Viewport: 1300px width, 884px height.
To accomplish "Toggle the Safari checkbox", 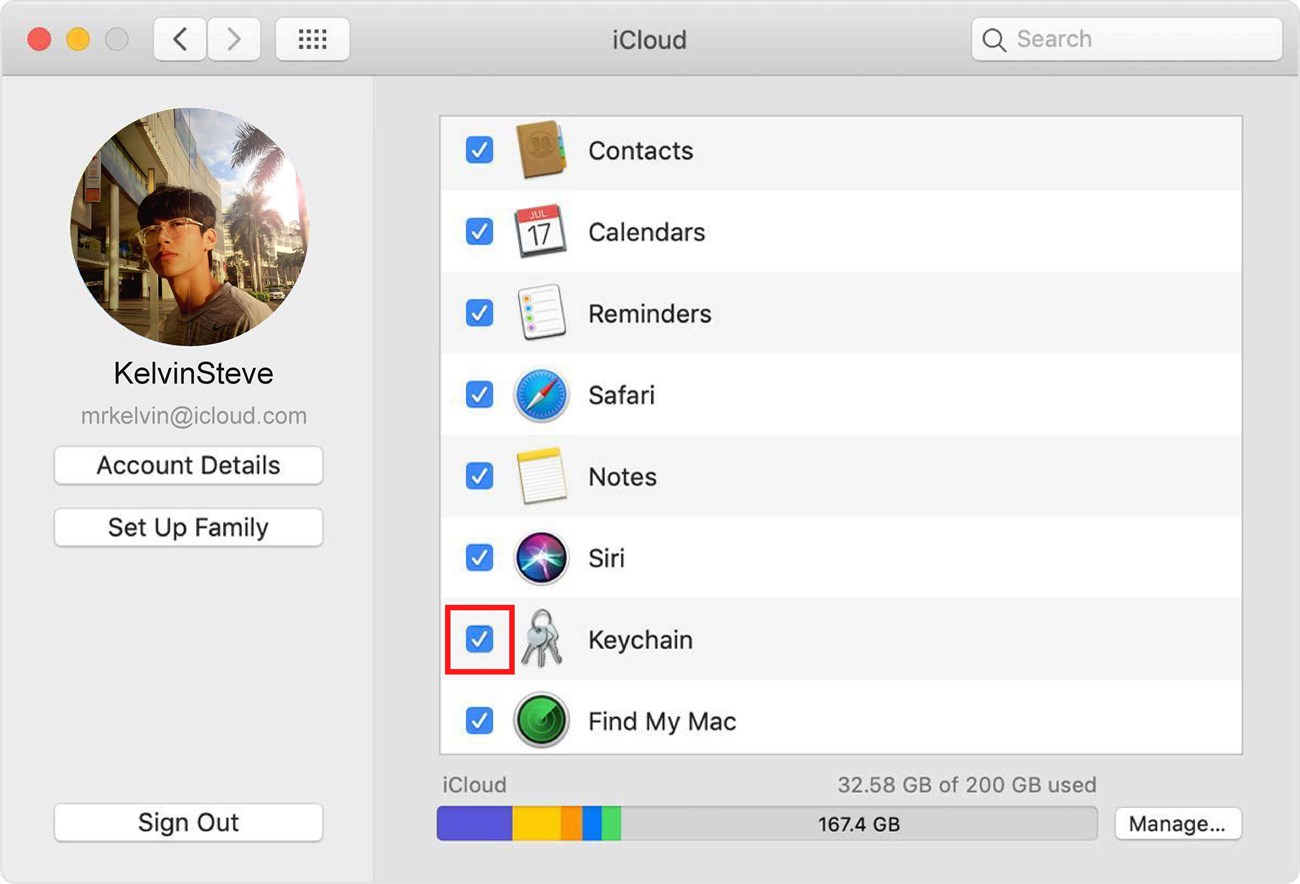I will coord(480,394).
